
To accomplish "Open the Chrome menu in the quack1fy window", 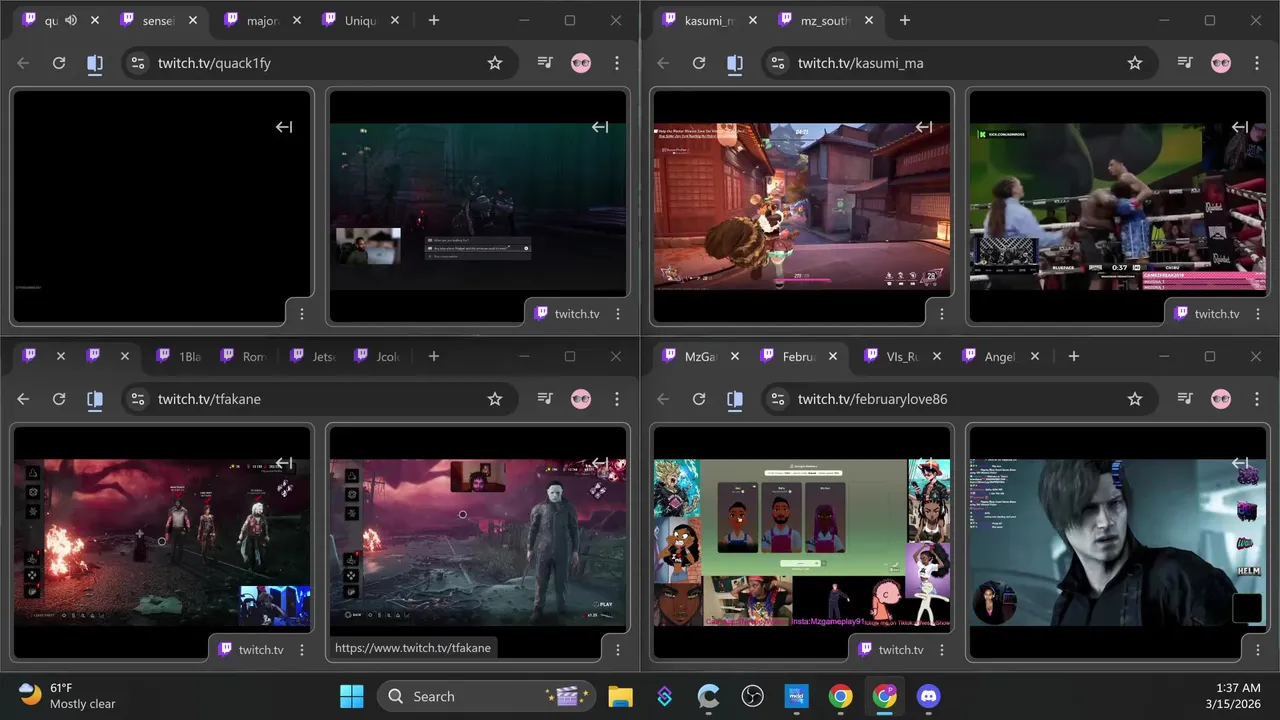I will pos(617,63).
